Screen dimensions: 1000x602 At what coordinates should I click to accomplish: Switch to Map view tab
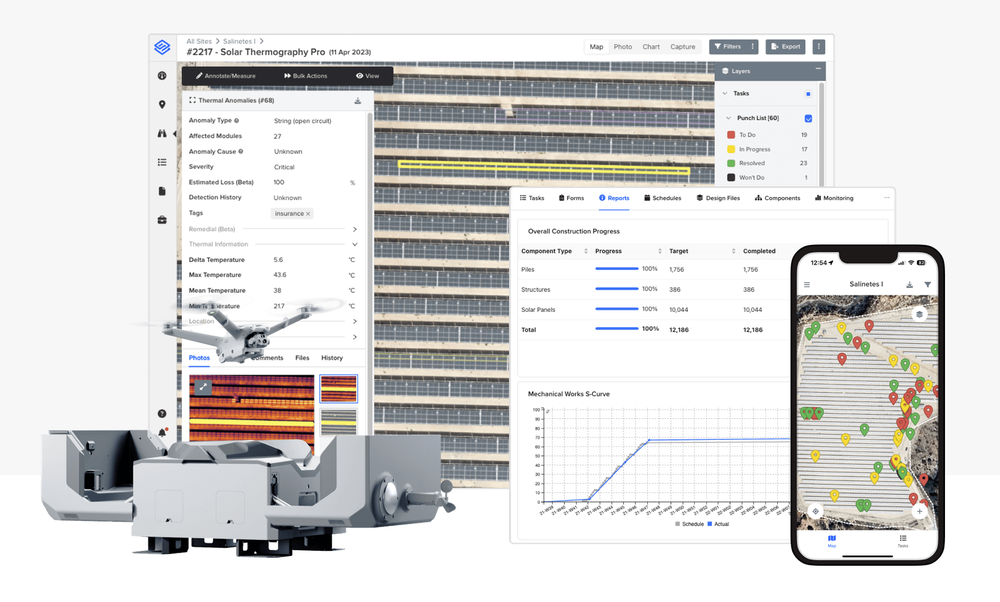(x=596, y=47)
